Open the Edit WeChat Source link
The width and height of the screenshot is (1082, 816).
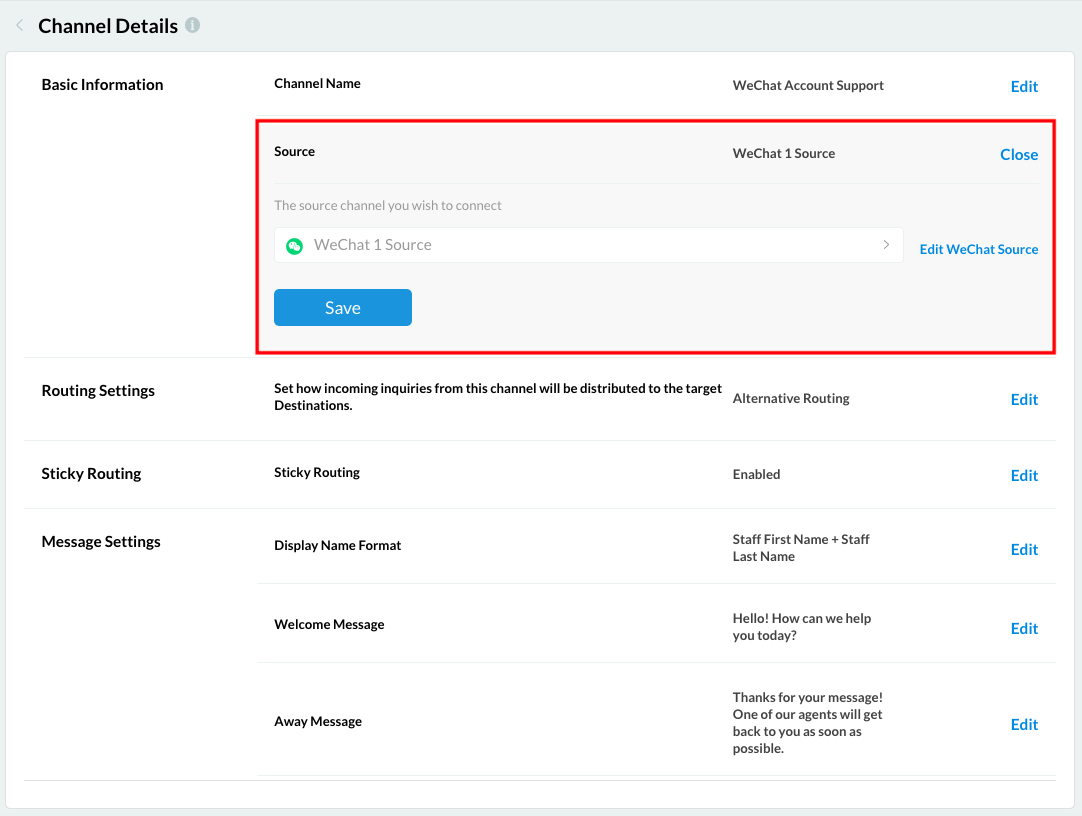[978, 249]
